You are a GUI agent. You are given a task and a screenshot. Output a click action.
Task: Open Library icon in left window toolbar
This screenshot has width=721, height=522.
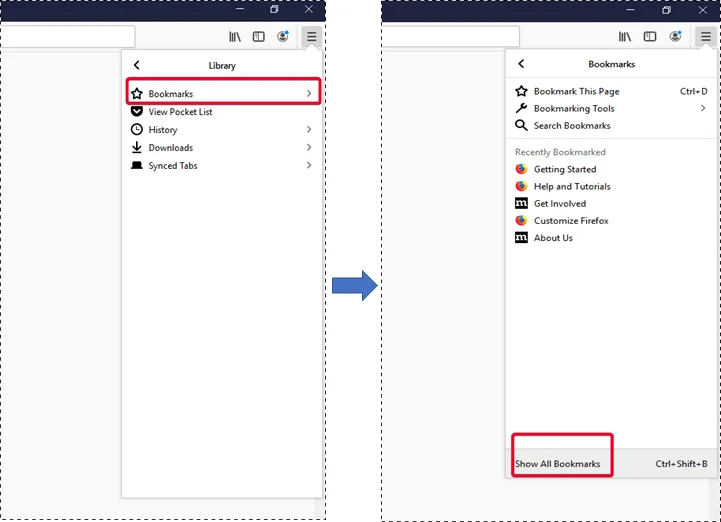tap(235, 37)
